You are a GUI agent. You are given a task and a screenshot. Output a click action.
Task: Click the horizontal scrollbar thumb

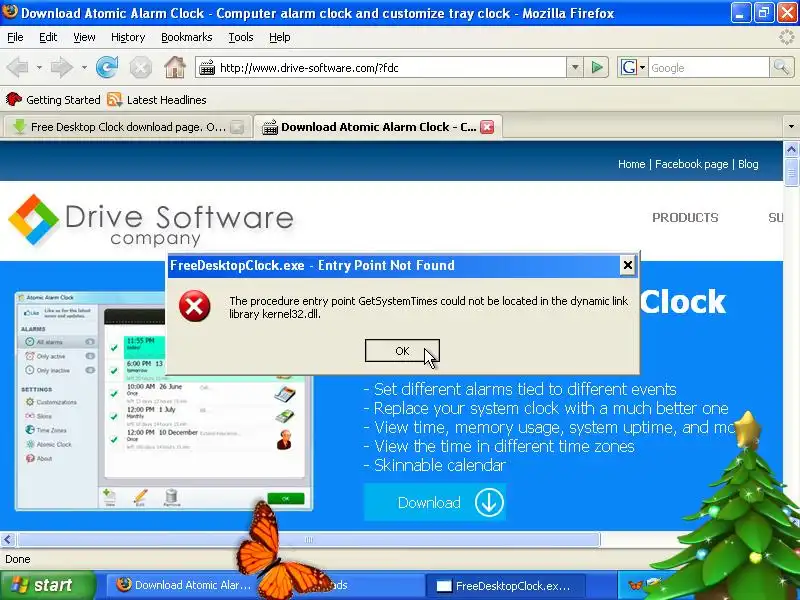point(309,539)
